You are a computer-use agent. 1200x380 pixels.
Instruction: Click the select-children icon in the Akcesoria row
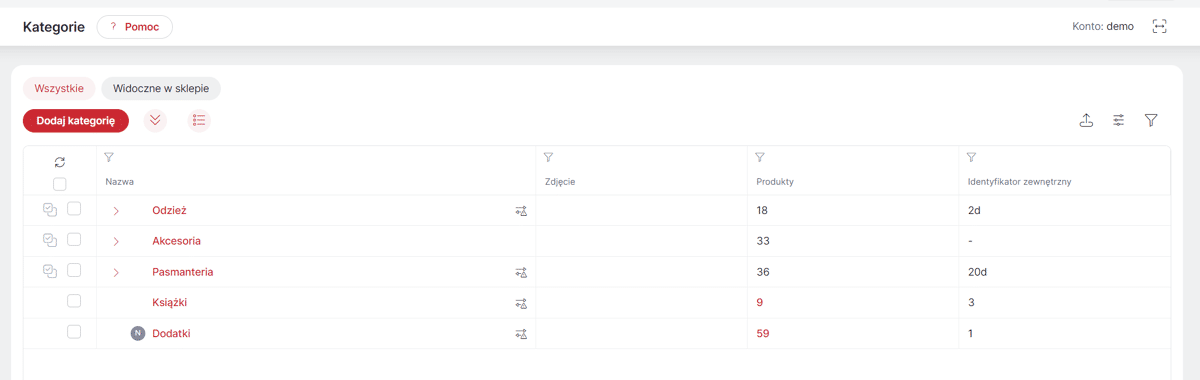(x=50, y=240)
